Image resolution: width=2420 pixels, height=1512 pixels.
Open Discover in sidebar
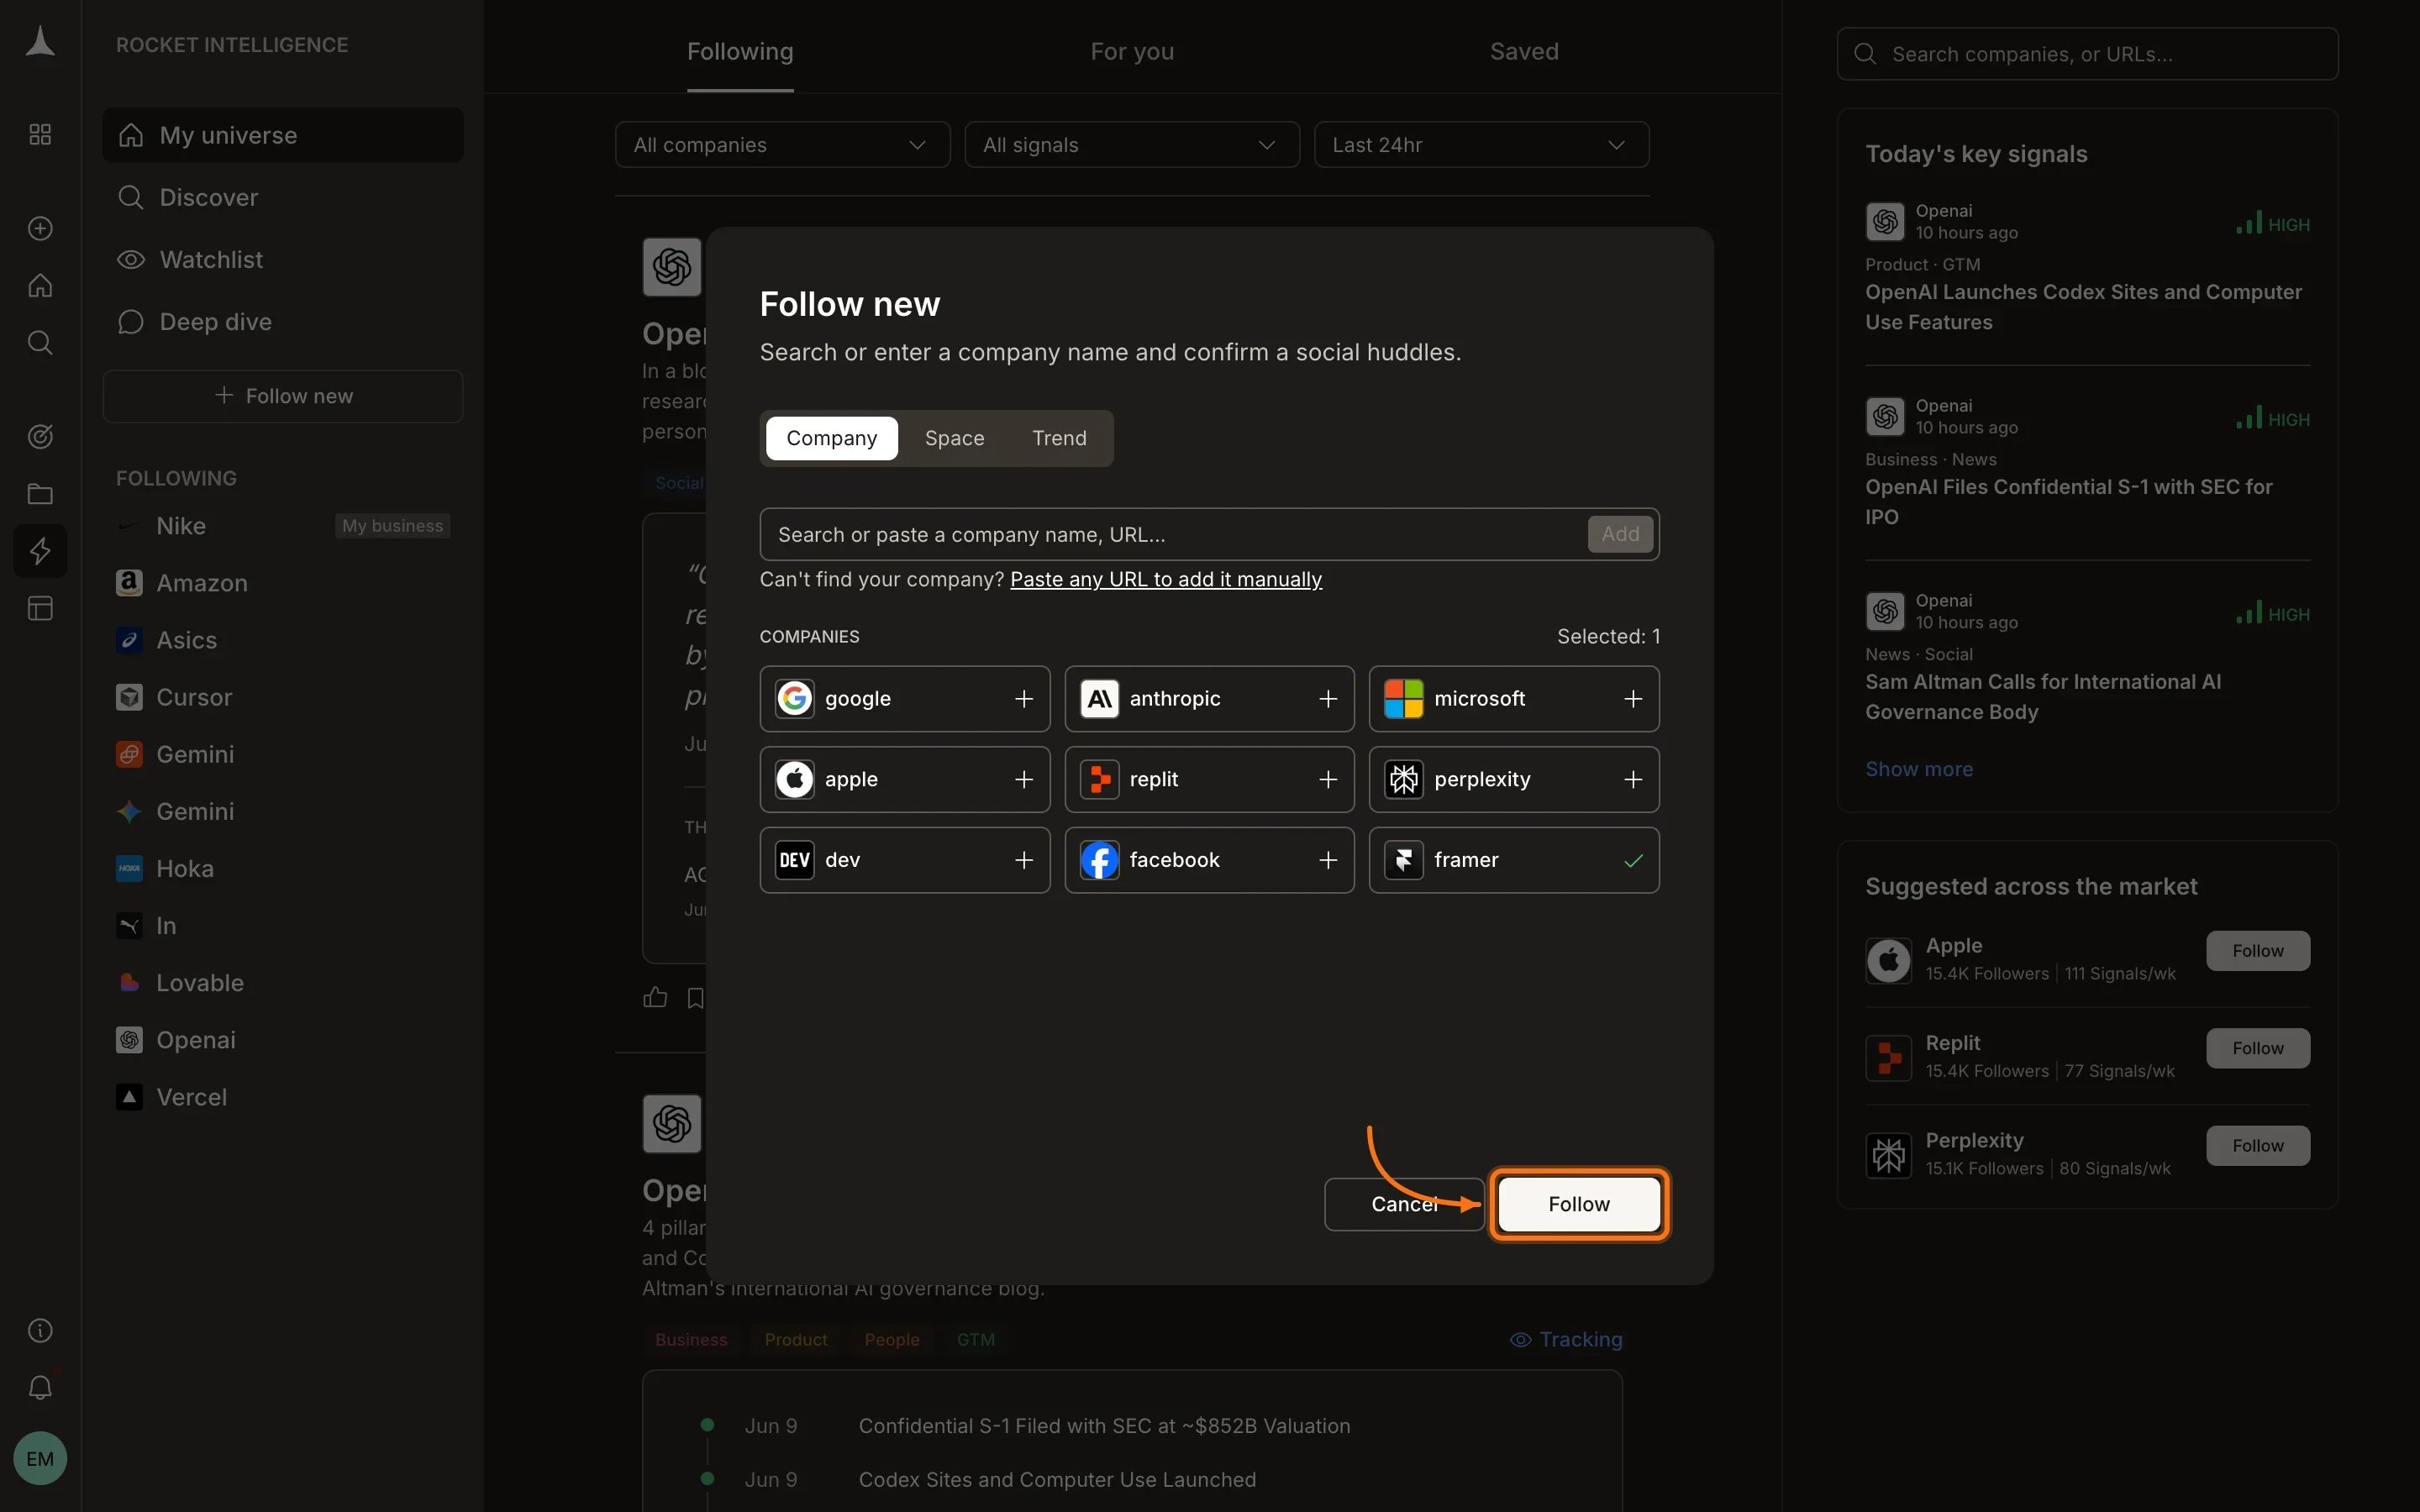283,197
